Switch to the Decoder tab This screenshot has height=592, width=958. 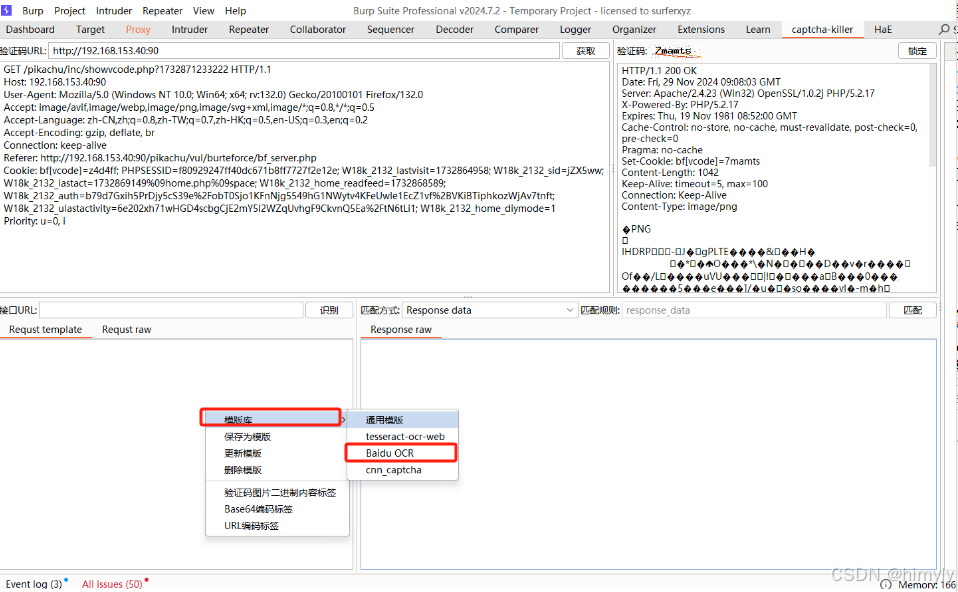click(x=455, y=29)
